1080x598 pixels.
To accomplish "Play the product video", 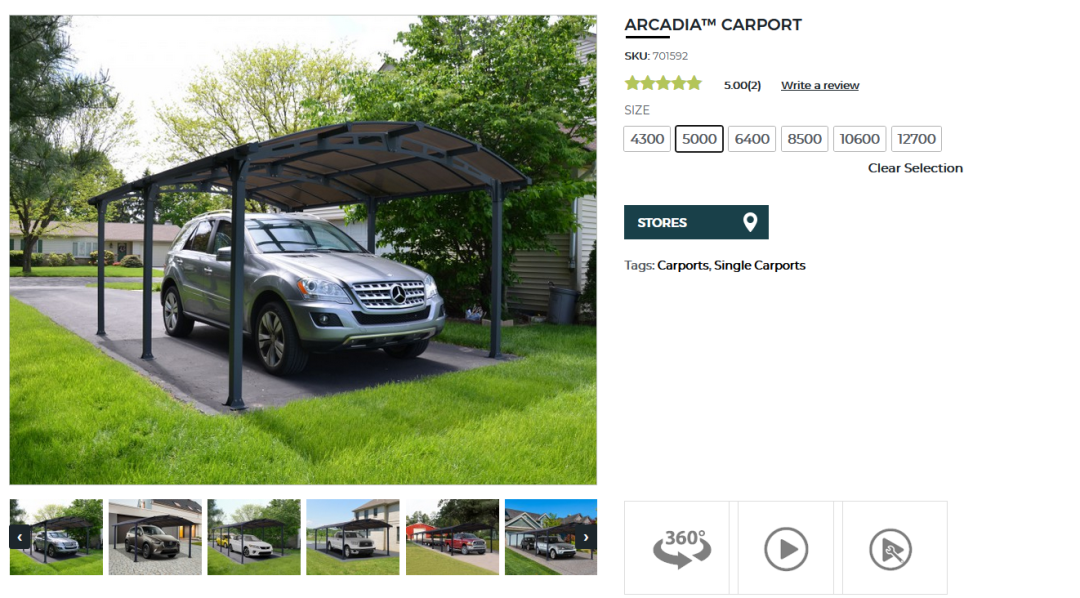I will (786, 549).
